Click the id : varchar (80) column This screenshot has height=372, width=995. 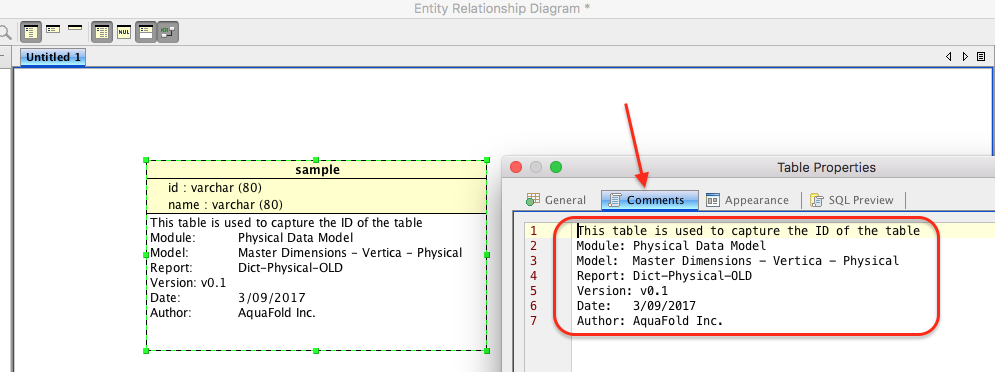(x=215, y=188)
